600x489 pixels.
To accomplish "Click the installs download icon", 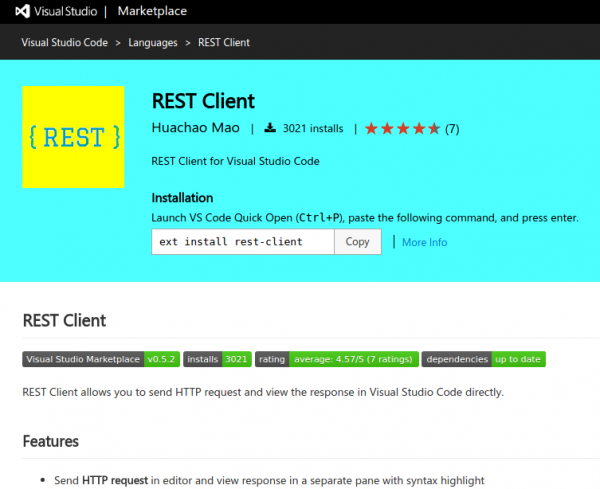I will coord(270,128).
